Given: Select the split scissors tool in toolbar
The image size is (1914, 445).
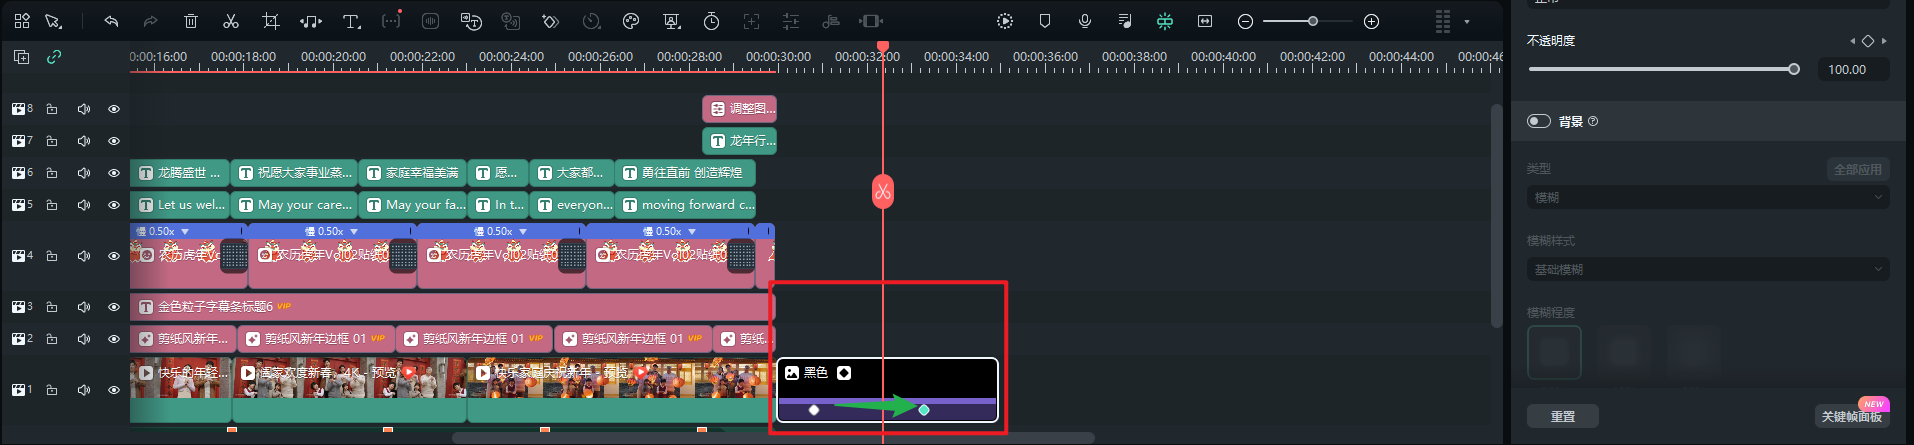Looking at the screenshot, I should [231, 21].
